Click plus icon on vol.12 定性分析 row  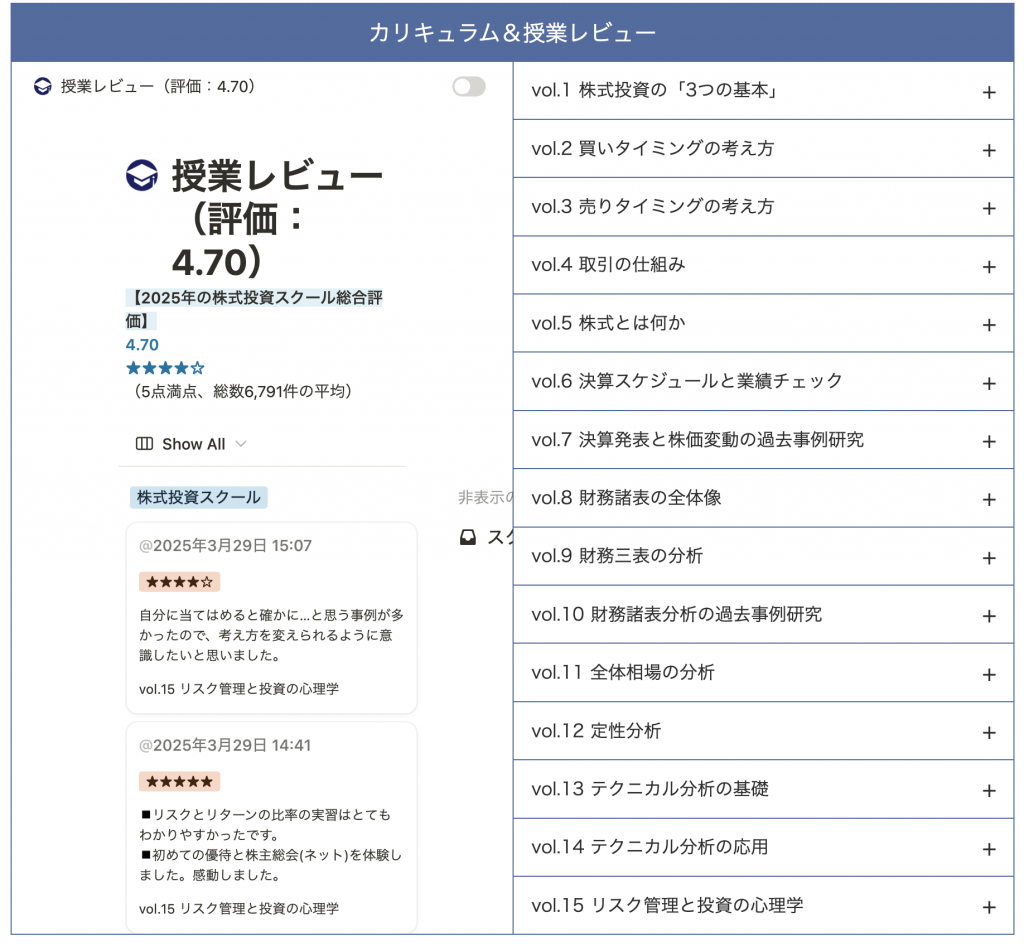[988, 732]
